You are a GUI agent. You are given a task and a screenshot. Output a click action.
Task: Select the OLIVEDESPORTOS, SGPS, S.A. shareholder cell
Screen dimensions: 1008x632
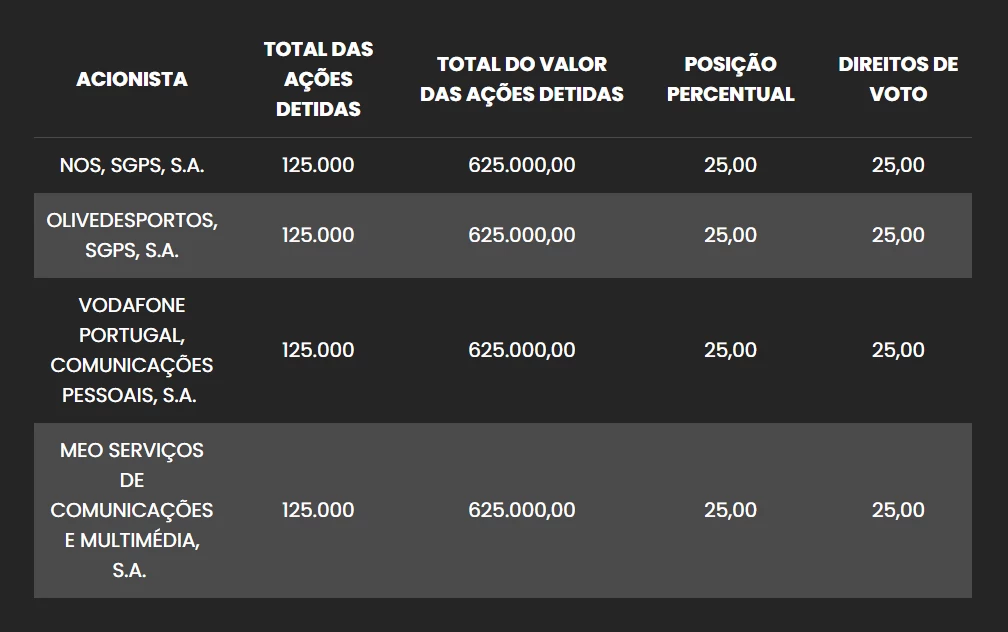132,235
